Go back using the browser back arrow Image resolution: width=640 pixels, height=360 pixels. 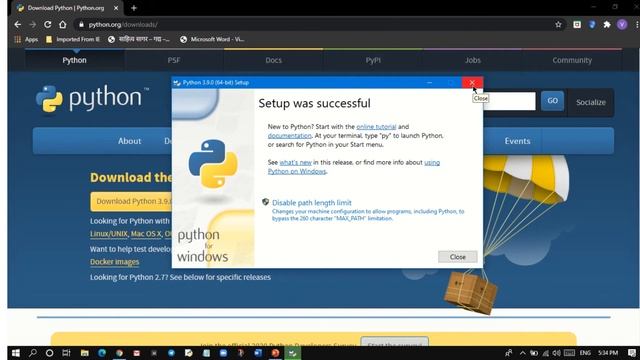[x=18, y=24]
